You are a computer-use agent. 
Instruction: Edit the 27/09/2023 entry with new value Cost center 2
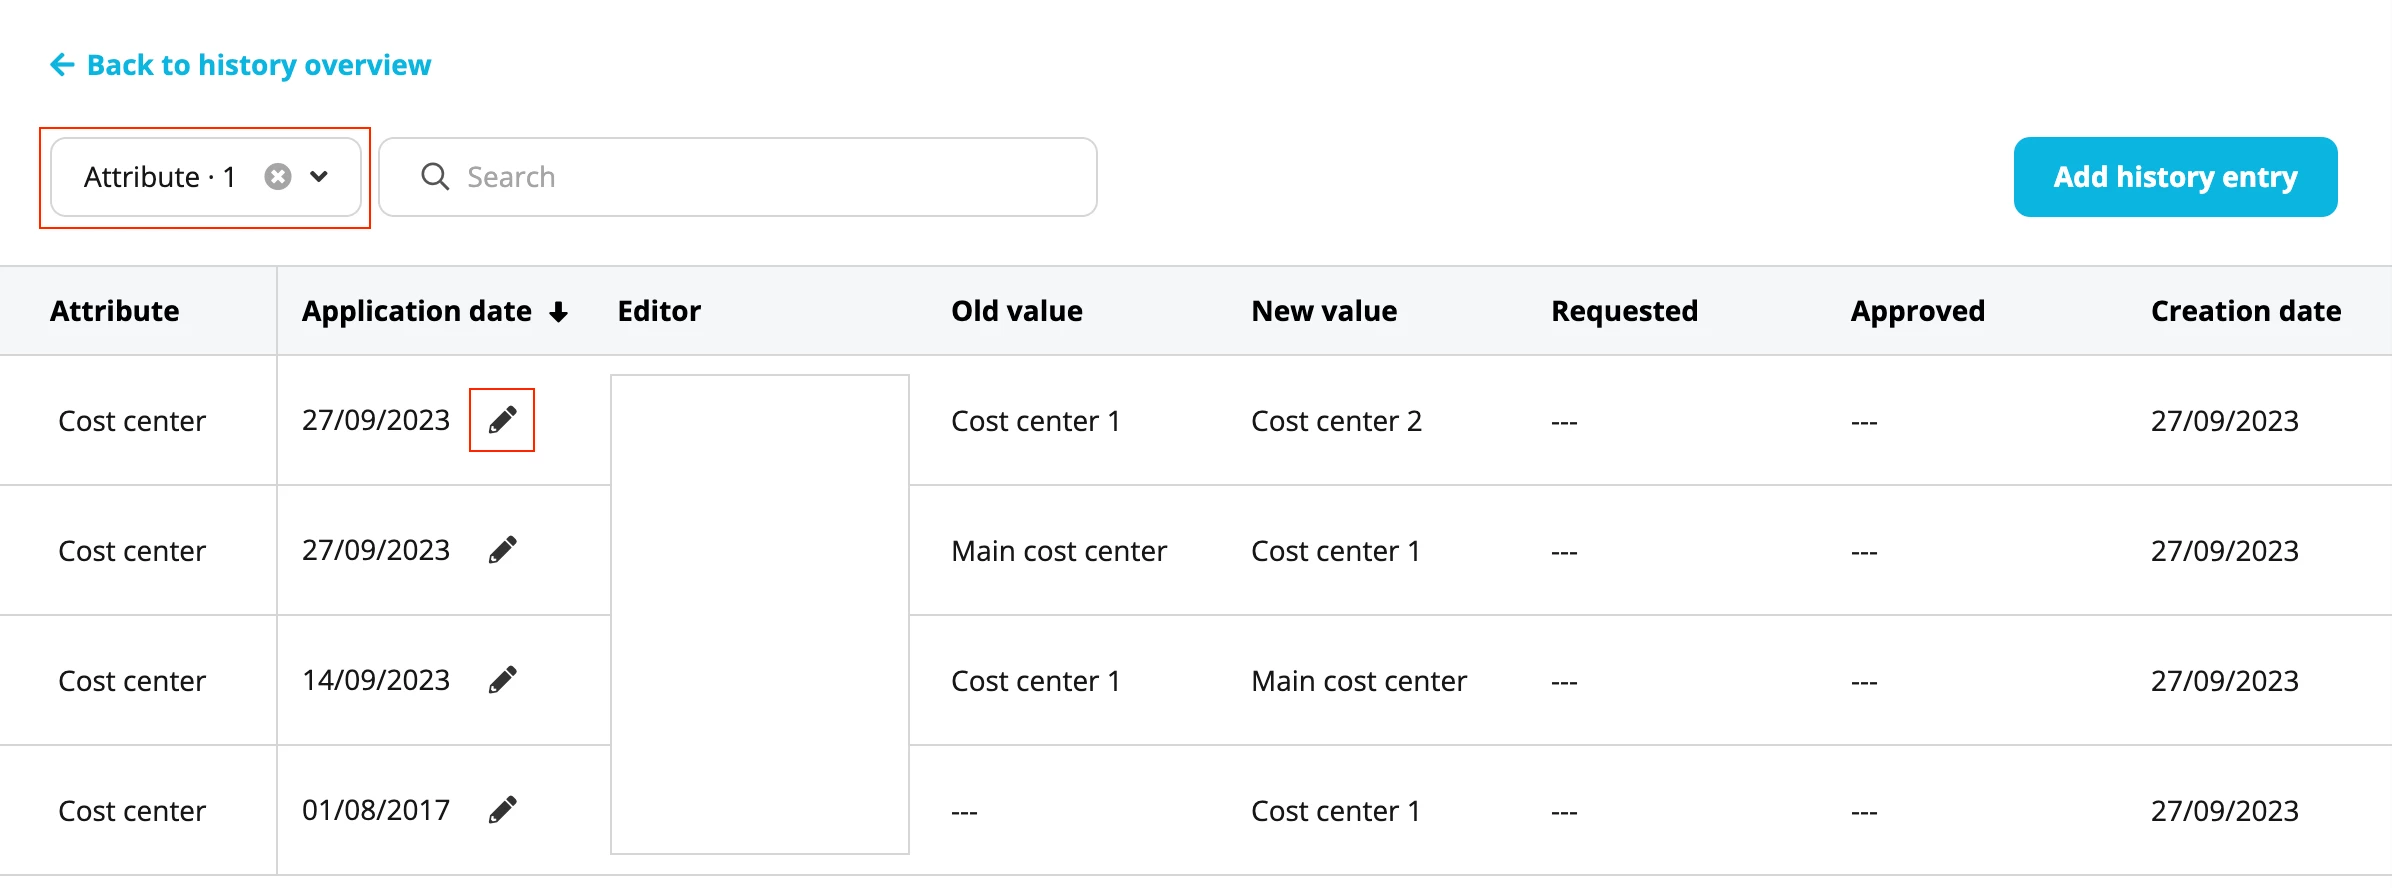pos(502,420)
